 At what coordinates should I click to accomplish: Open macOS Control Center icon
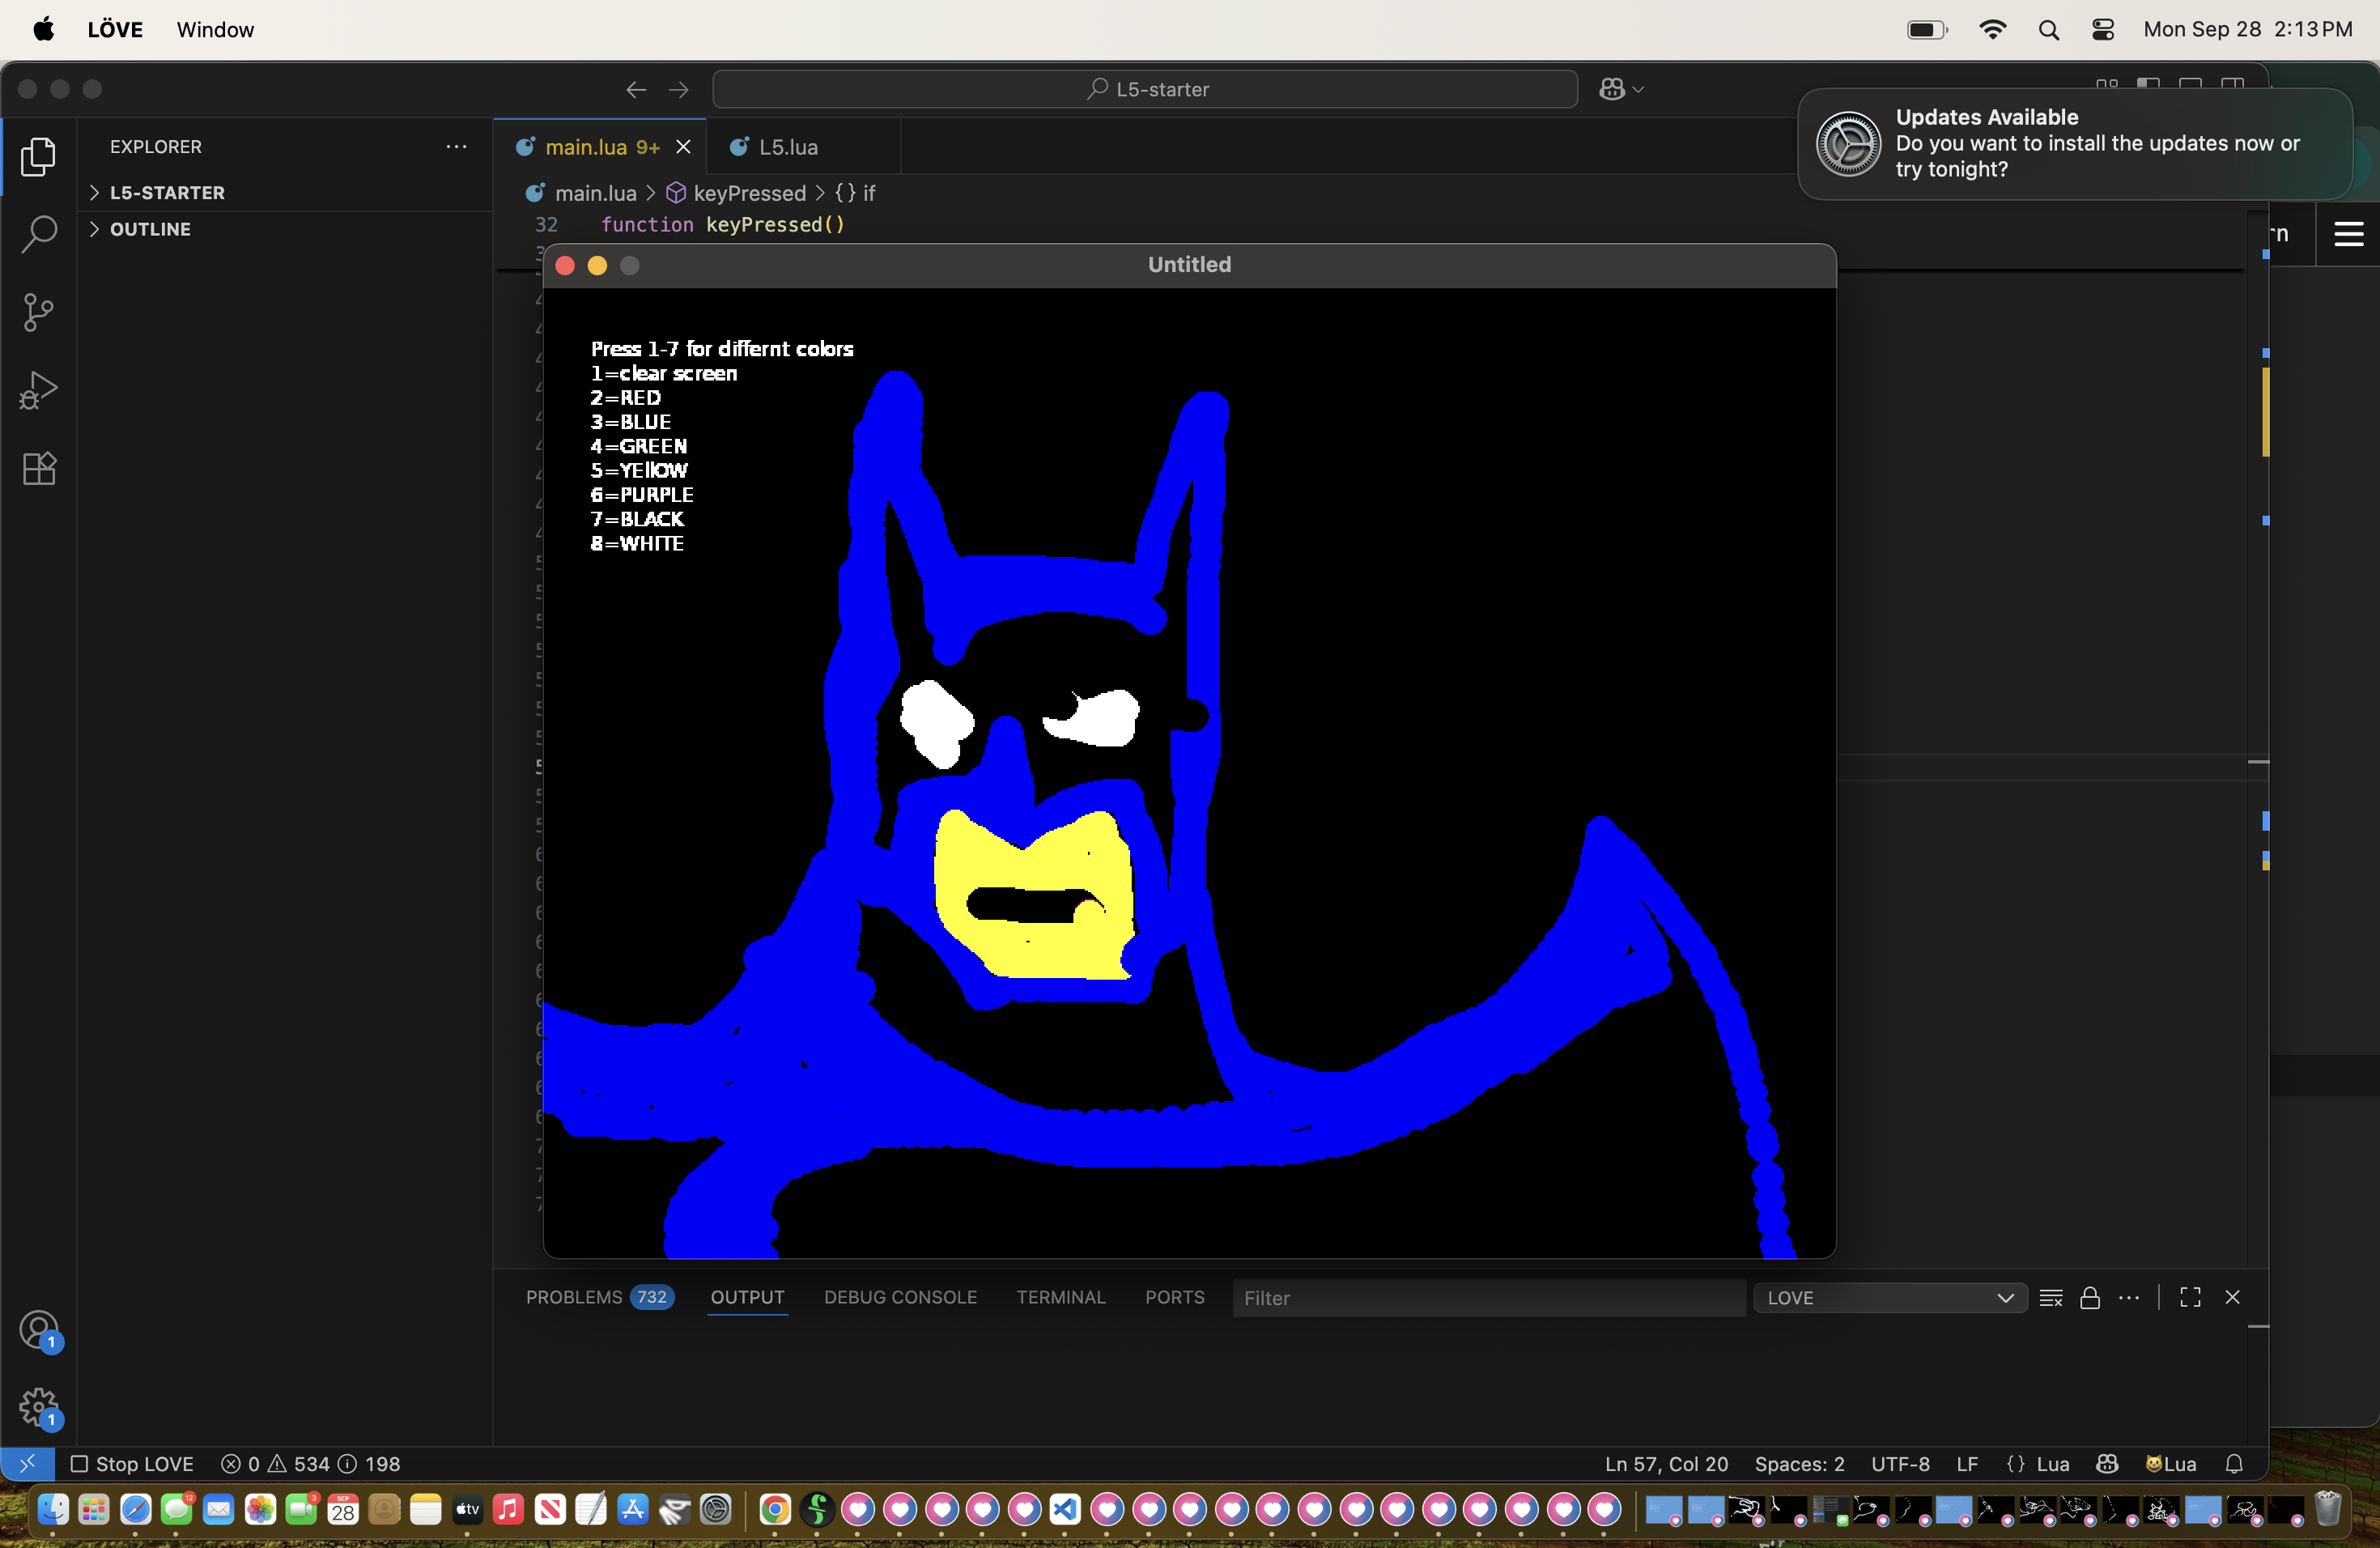click(2102, 29)
